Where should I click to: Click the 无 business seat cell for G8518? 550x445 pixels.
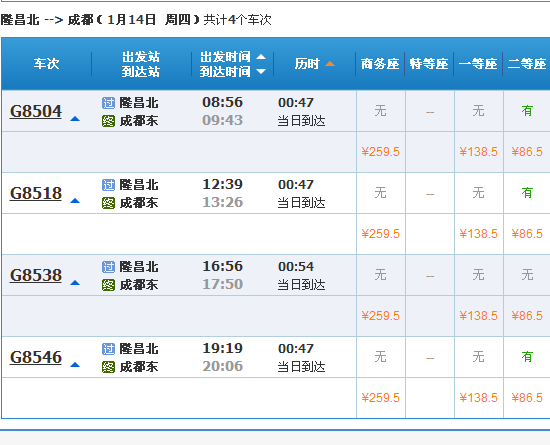click(381, 193)
